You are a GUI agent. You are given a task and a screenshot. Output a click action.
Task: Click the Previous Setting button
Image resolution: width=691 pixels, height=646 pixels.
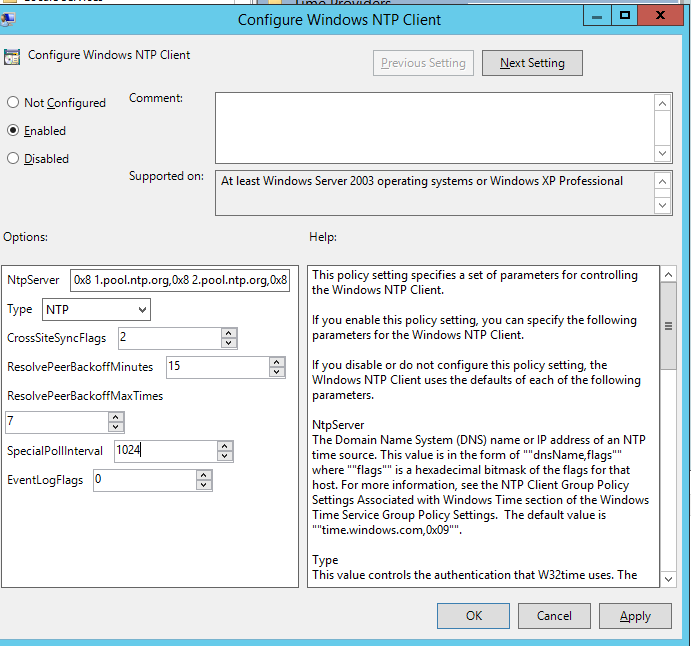click(423, 63)
